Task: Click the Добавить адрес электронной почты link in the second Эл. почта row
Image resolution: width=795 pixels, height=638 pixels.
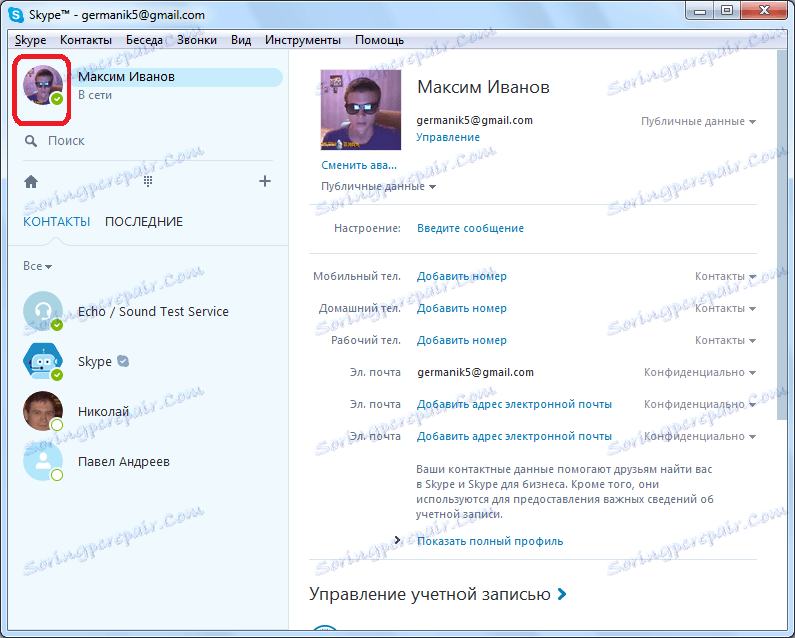Action: coord(514,404)
